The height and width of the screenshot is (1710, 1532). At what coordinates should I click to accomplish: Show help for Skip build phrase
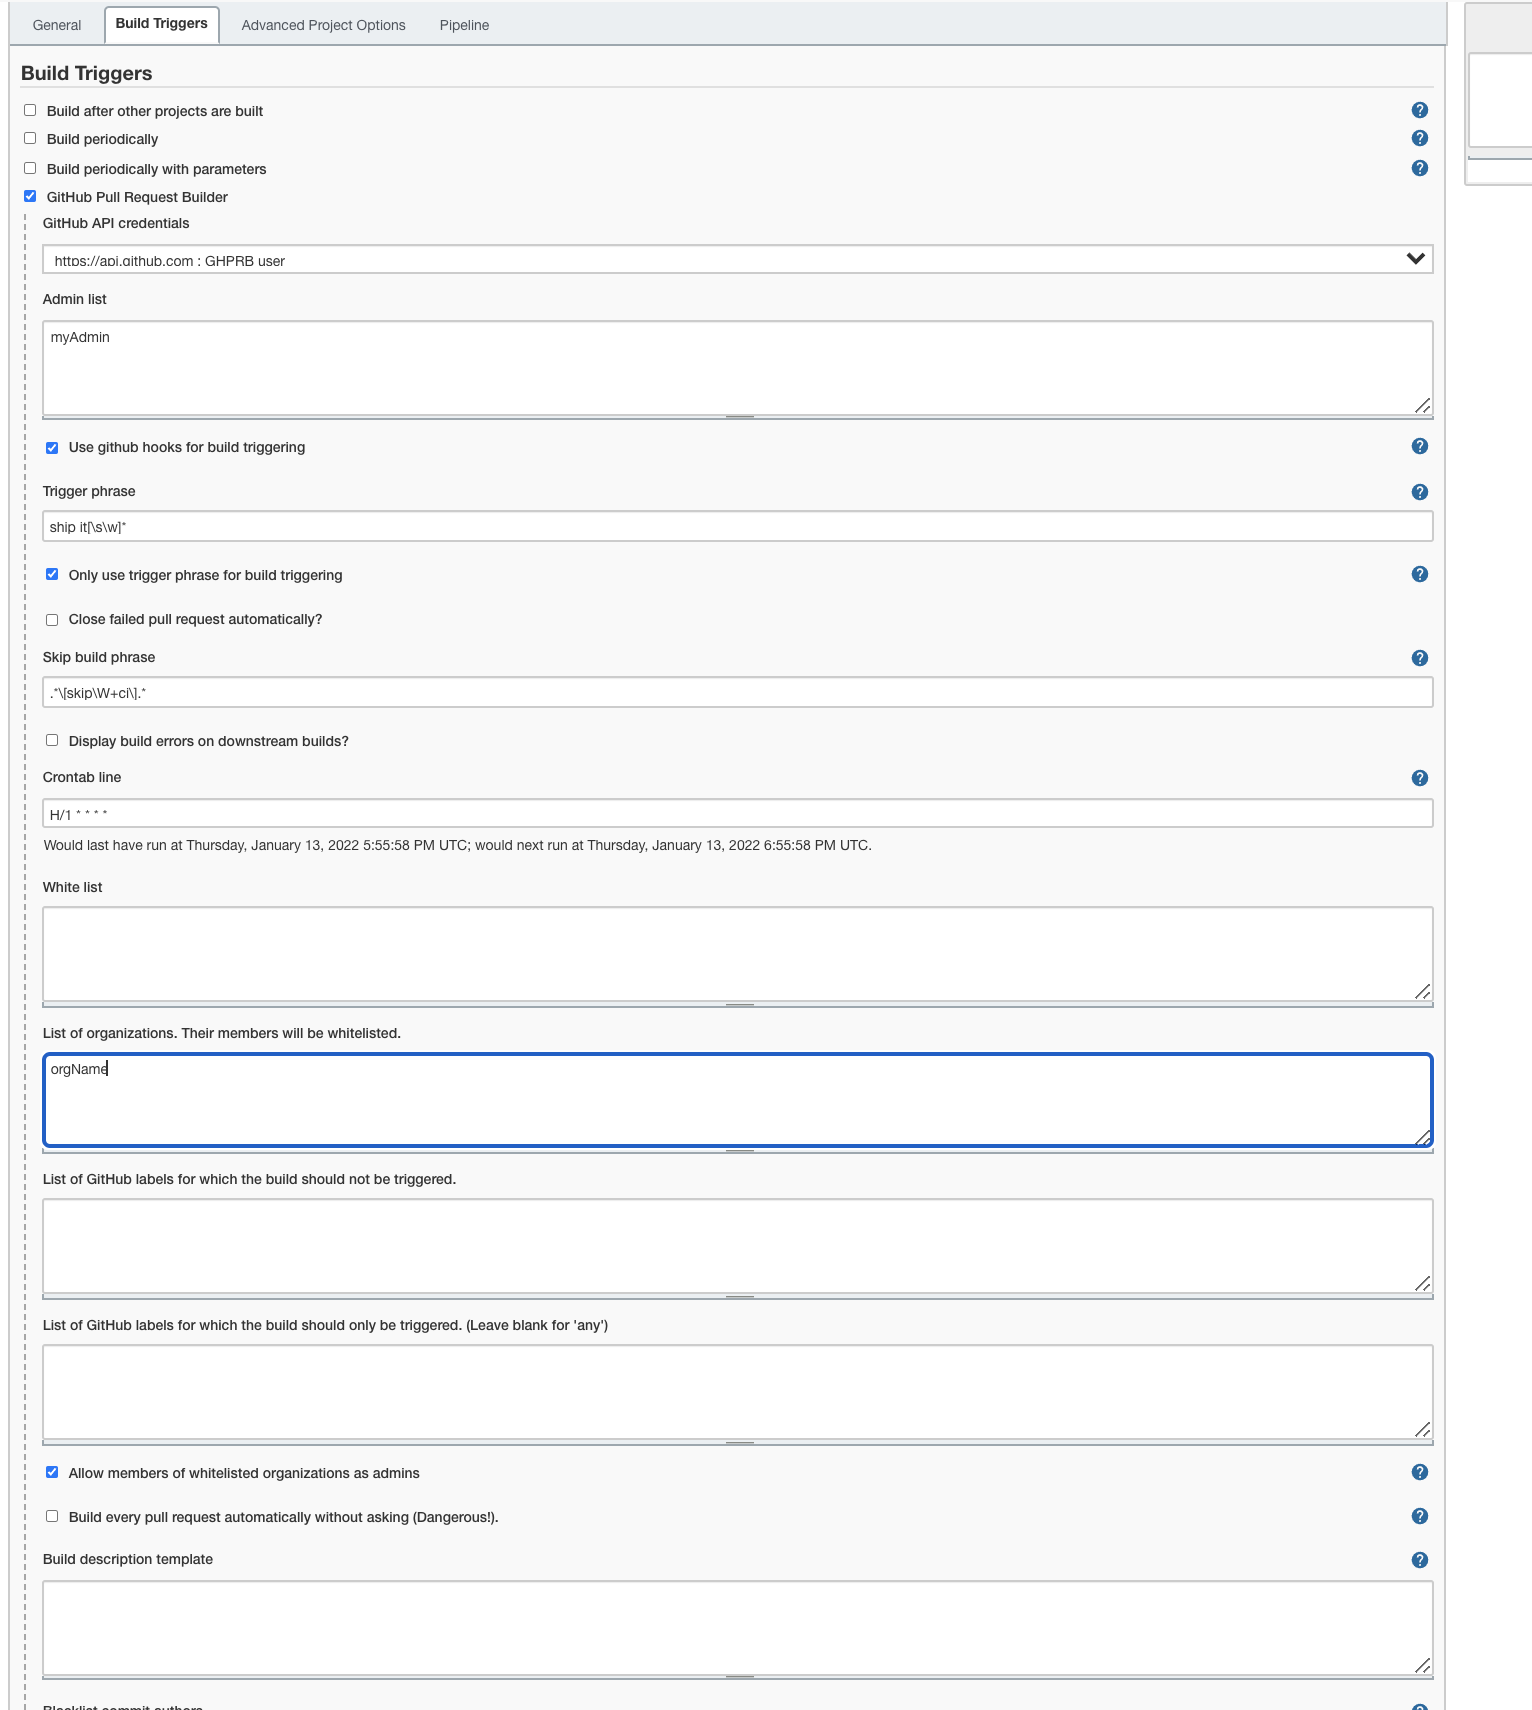[x=1419, y=658]
